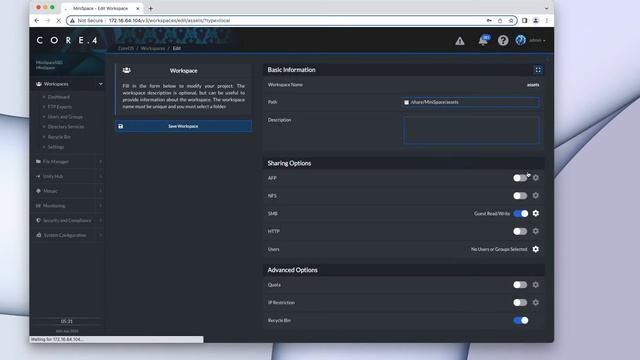Screen dimensions: 640x360
Task: Enable the NFS sharing toggle
Action: pos(520,196)
